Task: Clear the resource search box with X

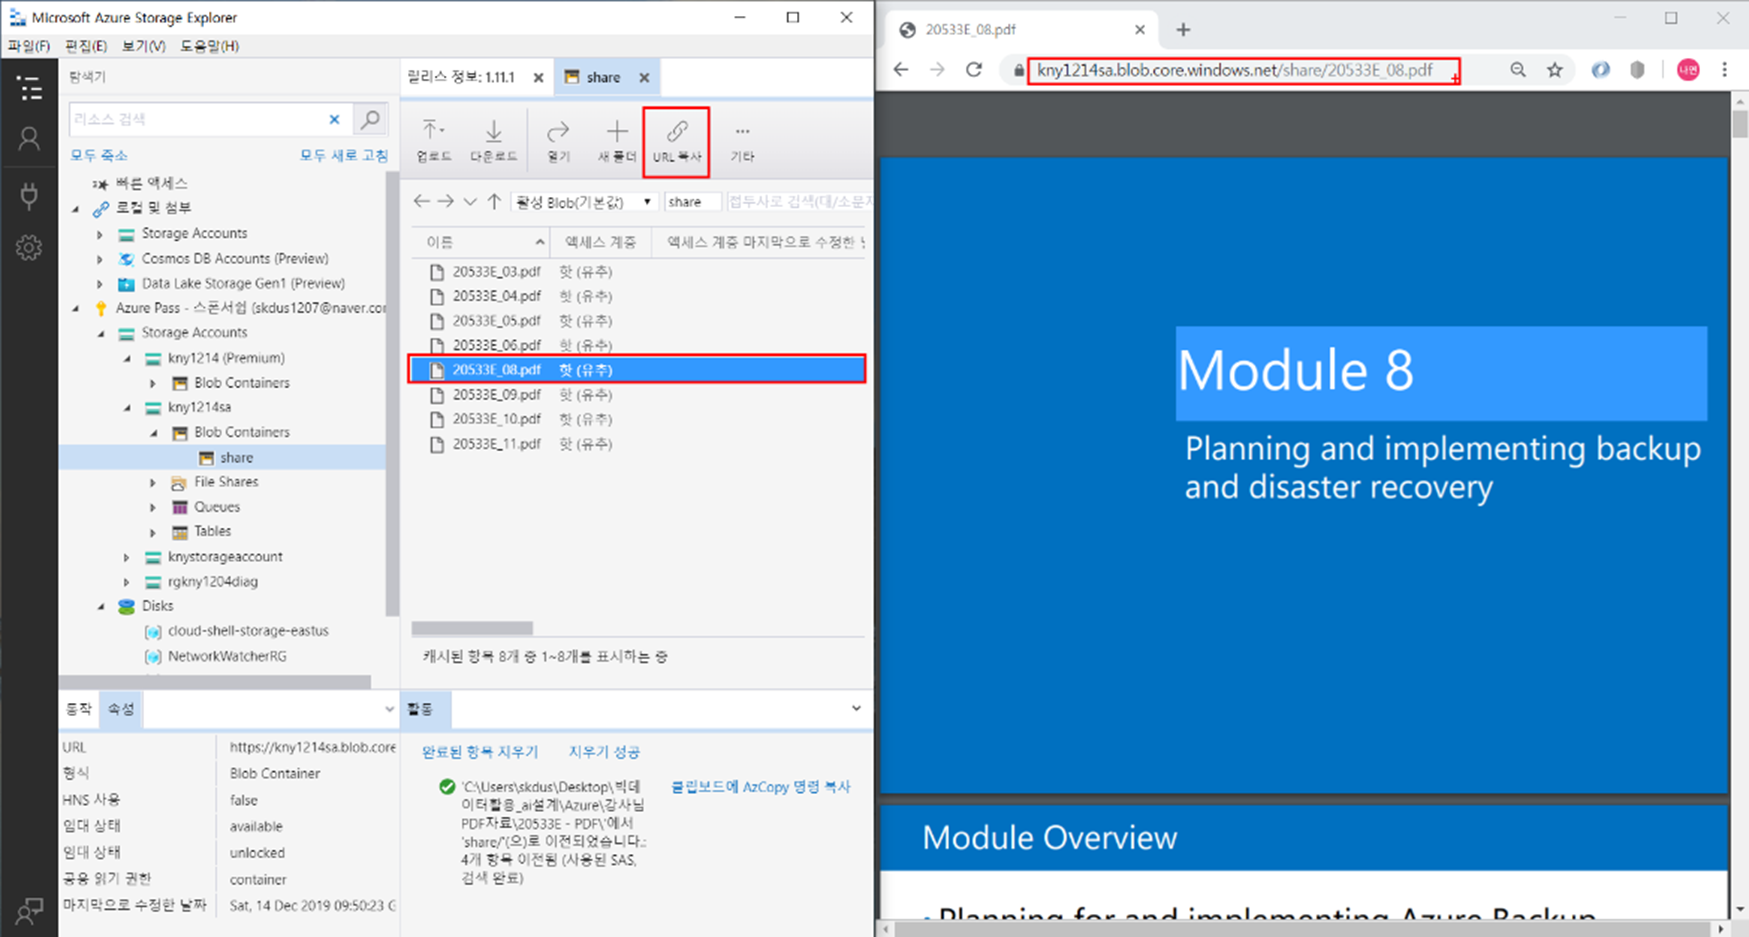Action: click(334, 119)
